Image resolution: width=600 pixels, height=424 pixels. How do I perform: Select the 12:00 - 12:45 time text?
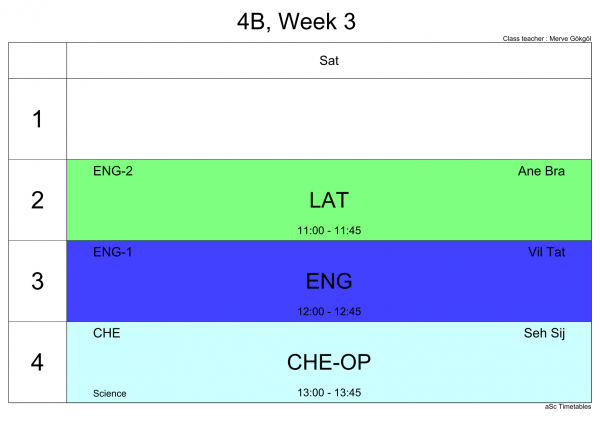coord(329,311)
